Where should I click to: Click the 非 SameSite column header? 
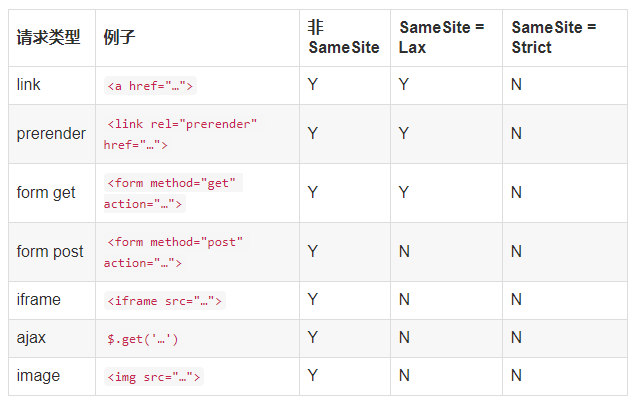click(344, 37)
